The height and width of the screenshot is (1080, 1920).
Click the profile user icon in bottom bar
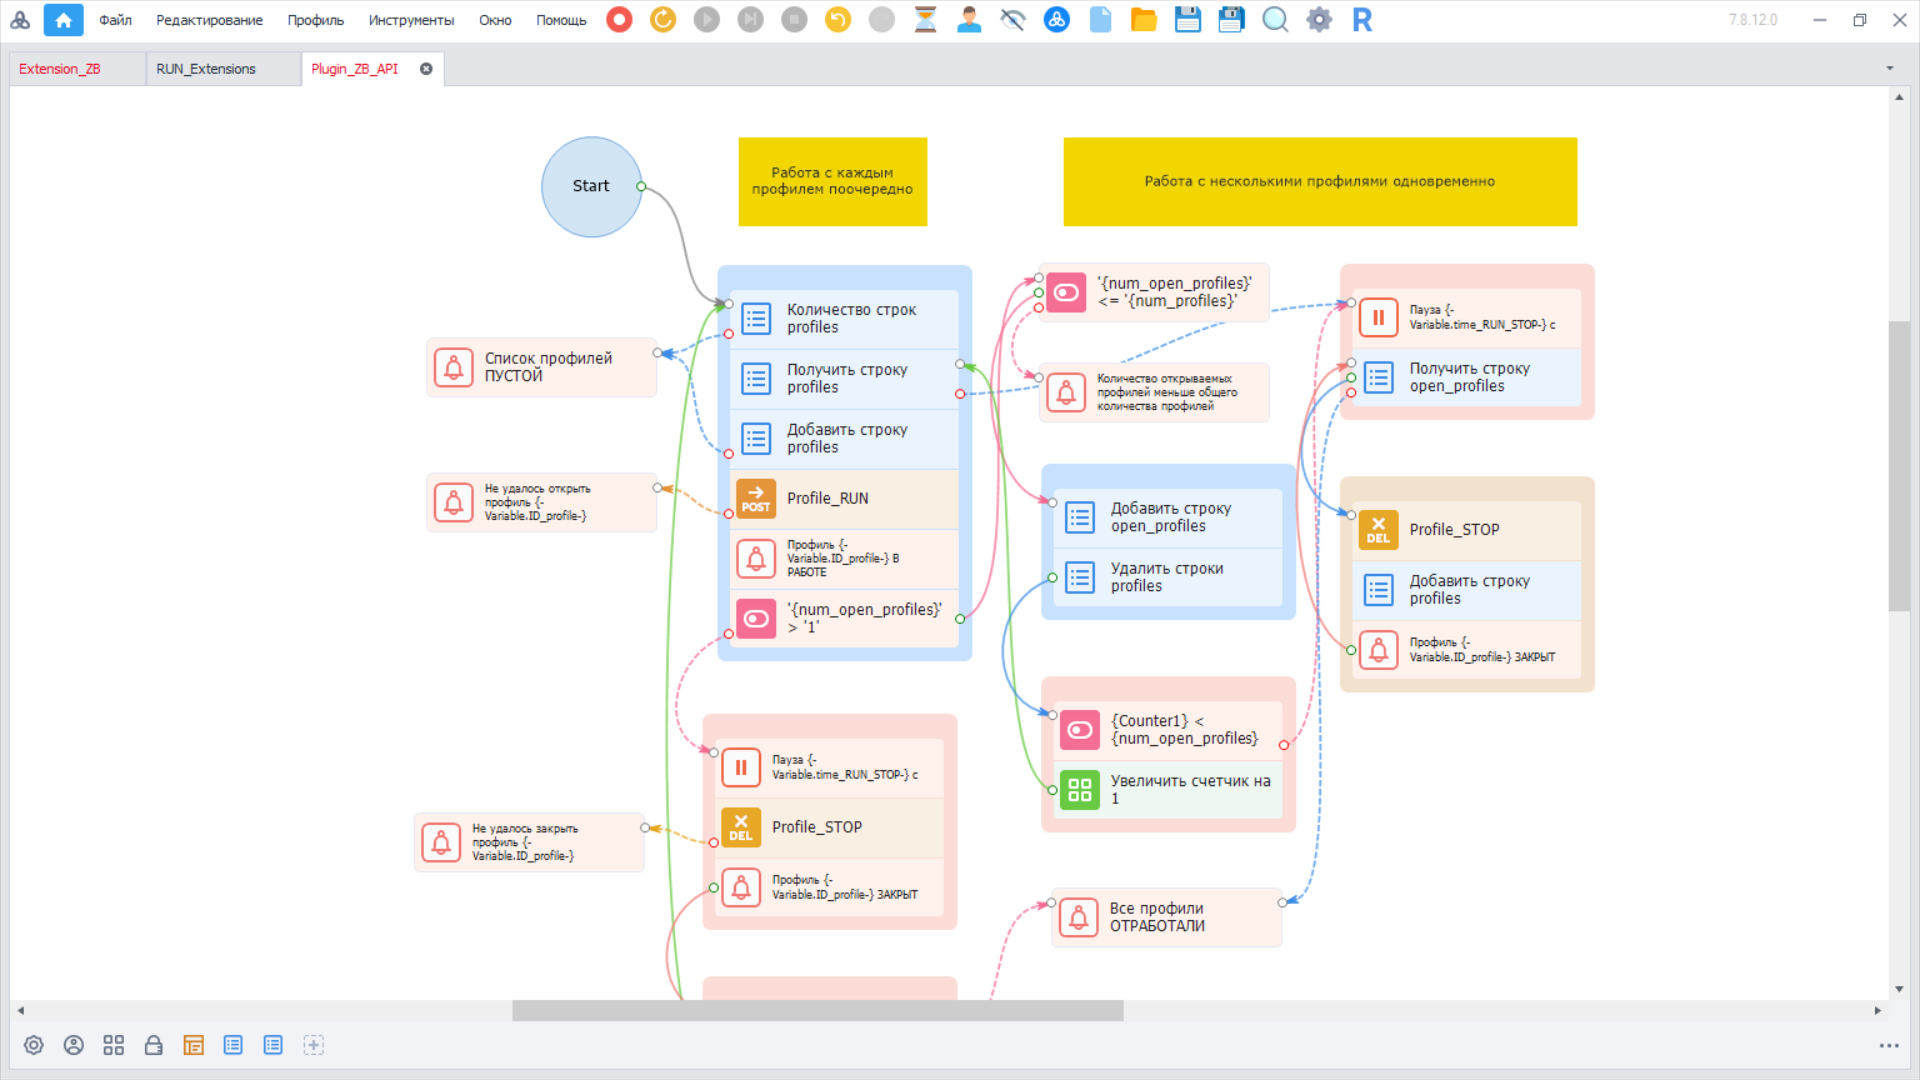[x=74, y=1045]
